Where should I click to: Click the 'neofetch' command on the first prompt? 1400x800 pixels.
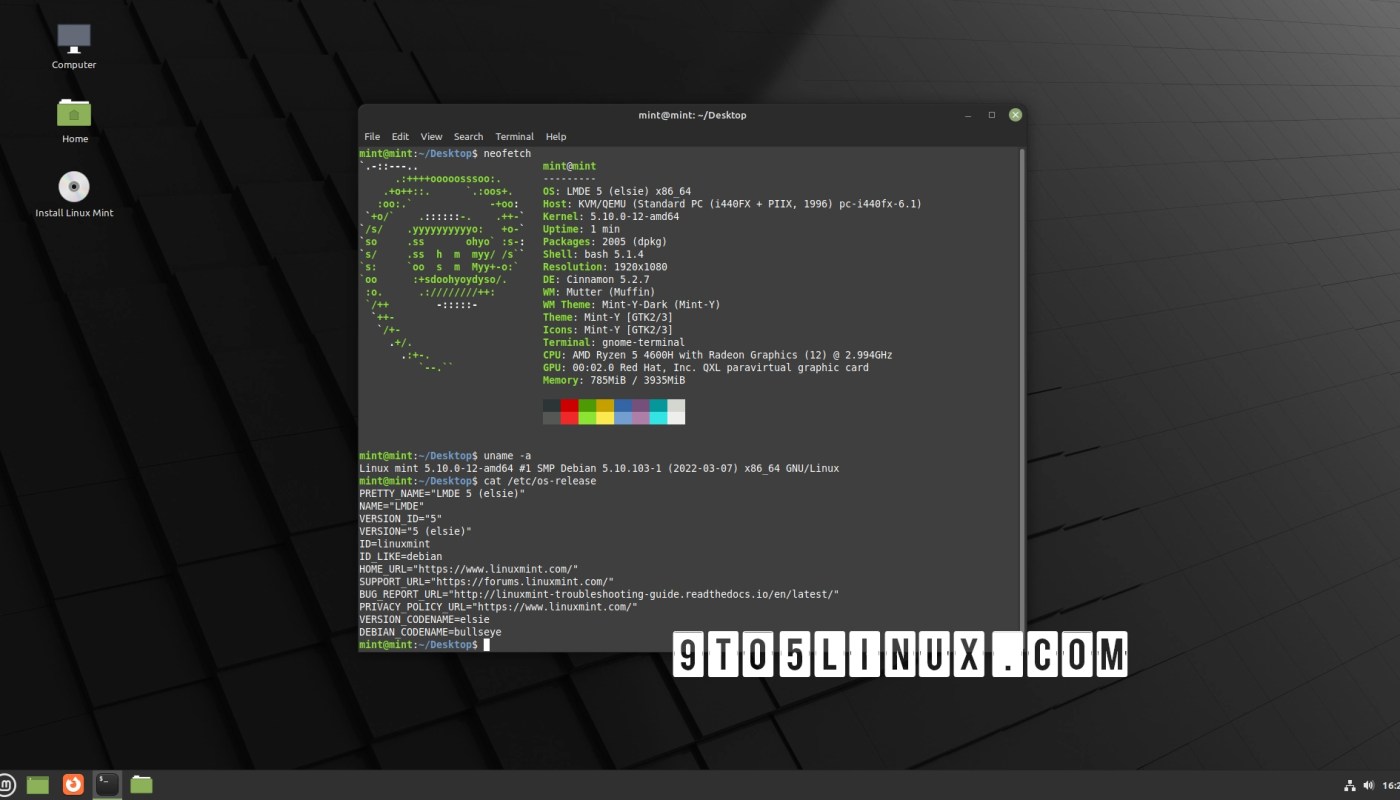click(507, 153)
